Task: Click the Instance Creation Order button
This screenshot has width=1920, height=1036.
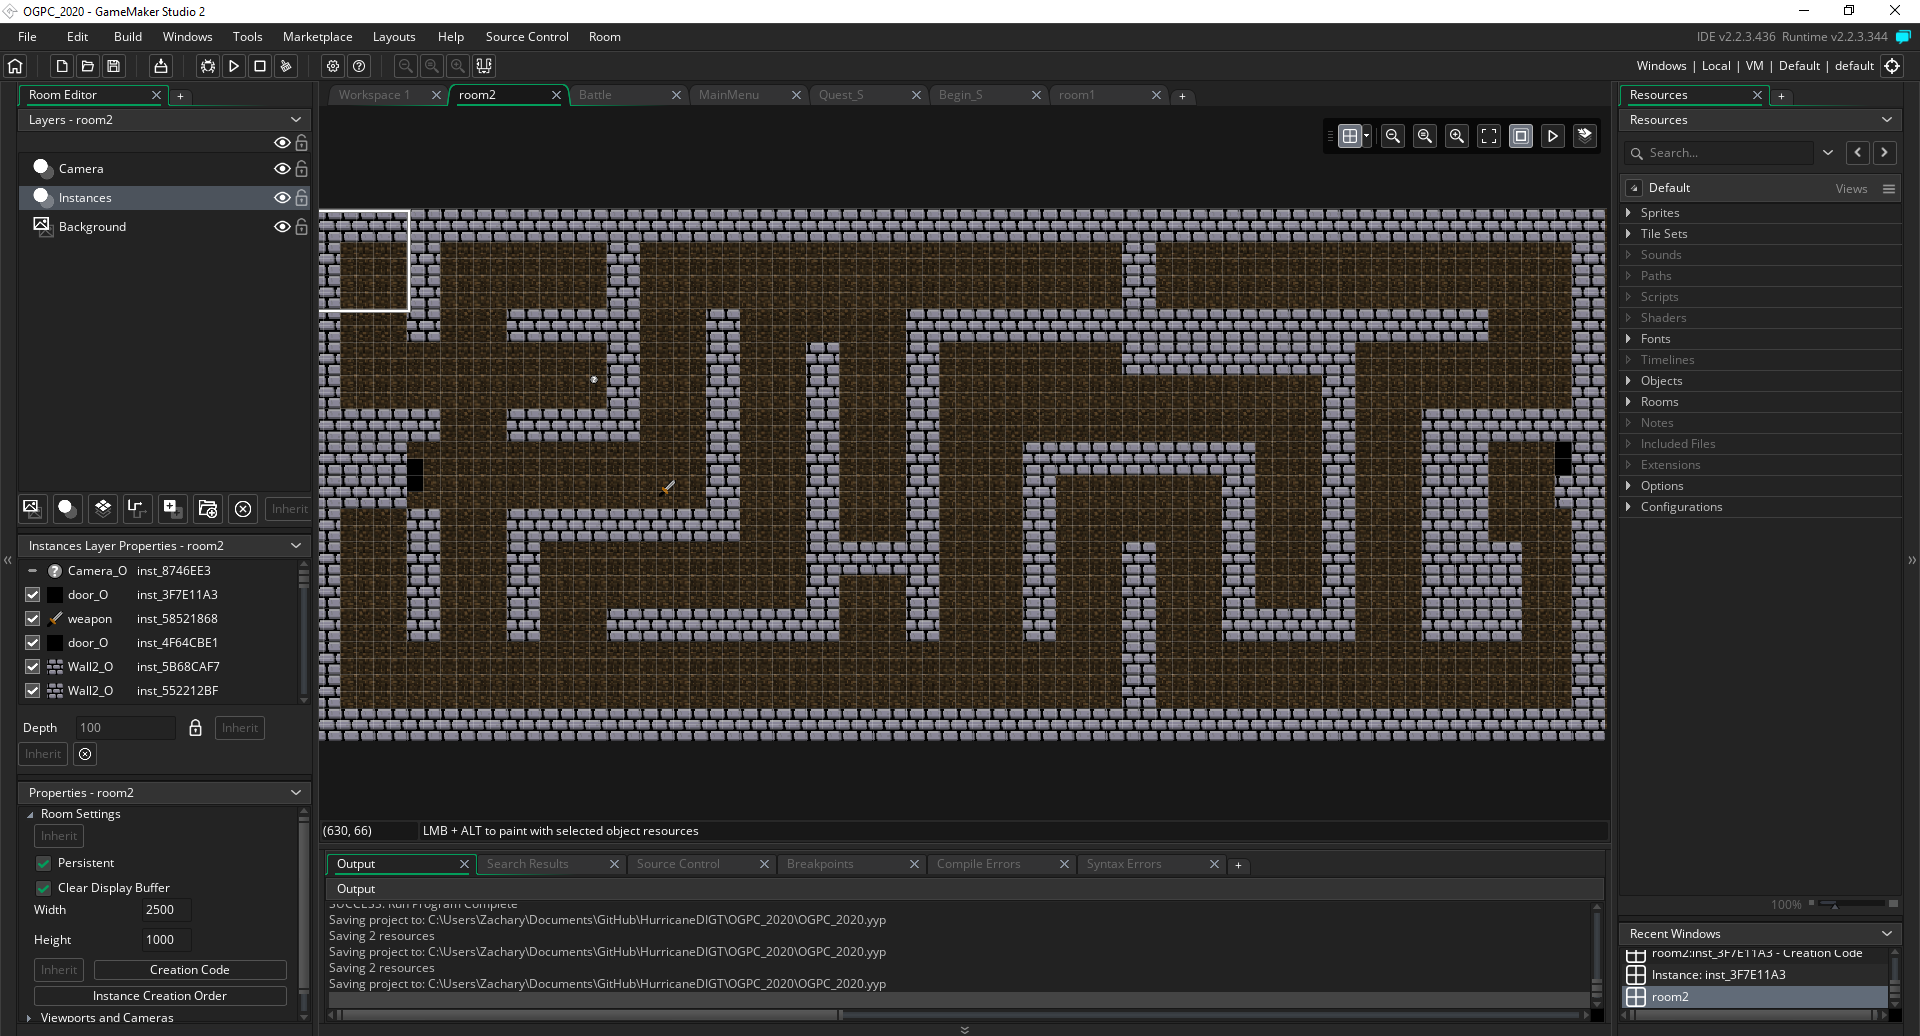Action: 160,996
